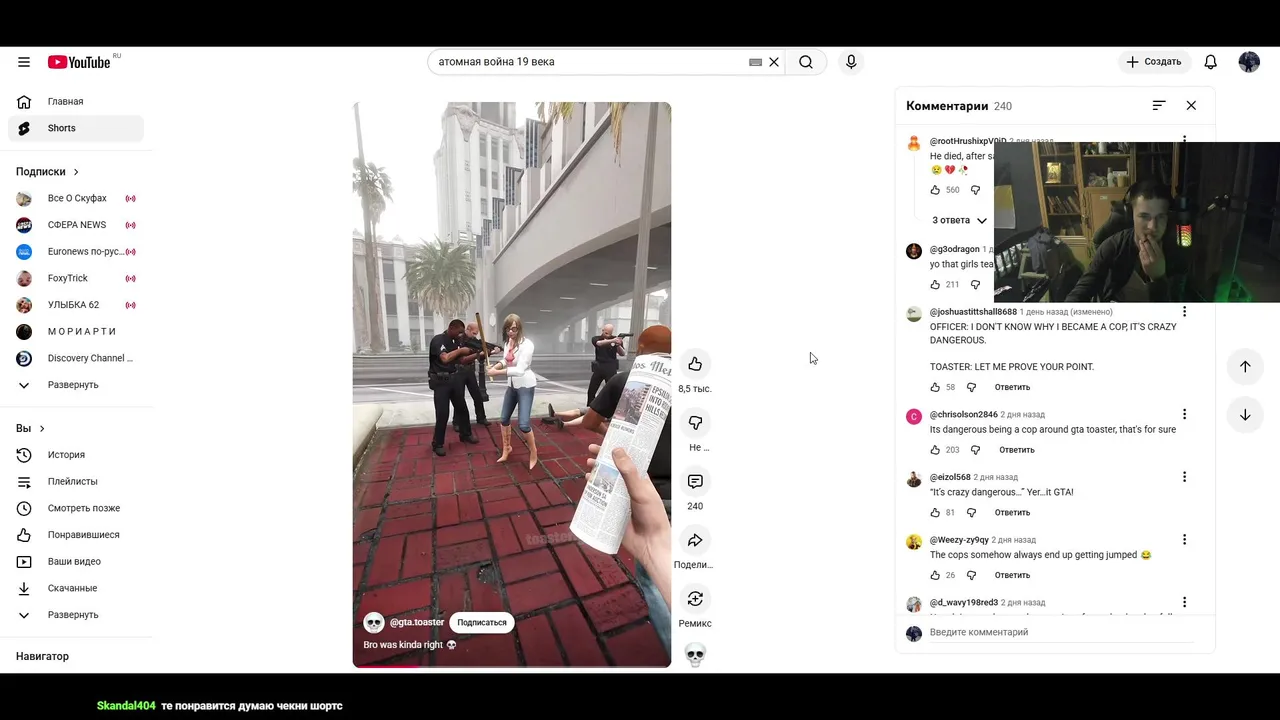Go to next Short with down arrow
The height and width of the screenshot is (720, 1280).
click(x=1245, y=415)
